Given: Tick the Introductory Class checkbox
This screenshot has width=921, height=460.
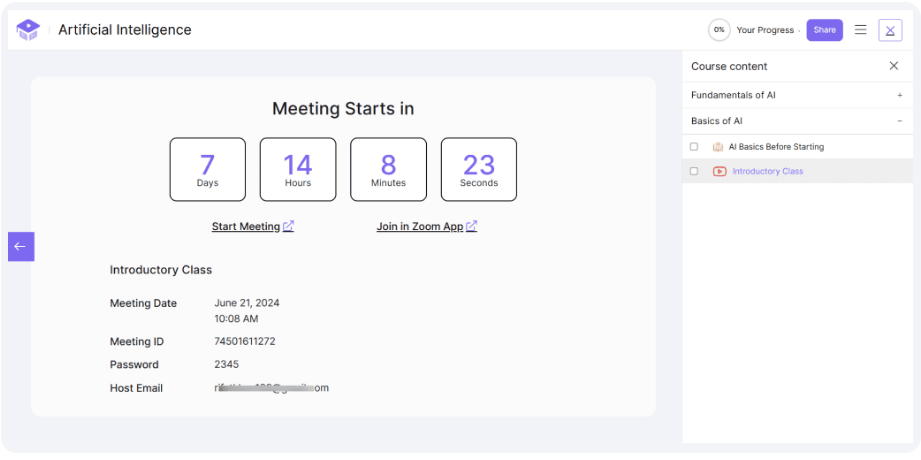Looking at the screenshot, I should [694, 172].
